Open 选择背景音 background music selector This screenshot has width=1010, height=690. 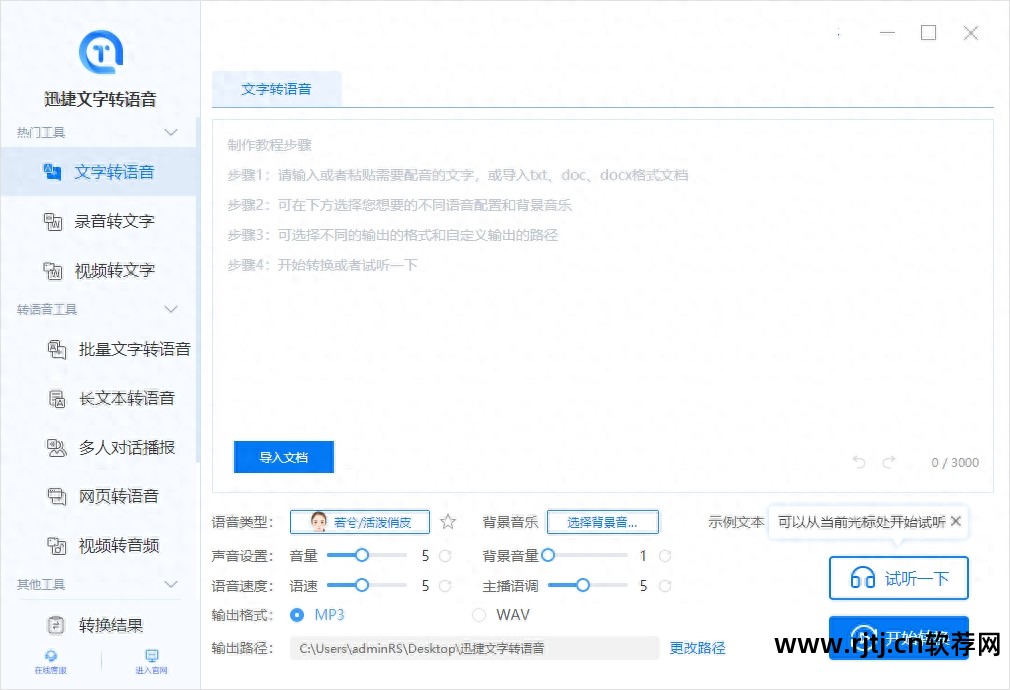[x=603, y=522]
